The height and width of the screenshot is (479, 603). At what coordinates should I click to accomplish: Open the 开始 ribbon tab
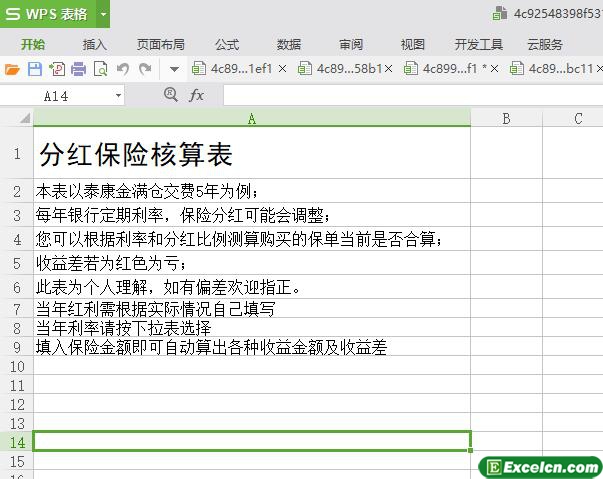point(33,45)
